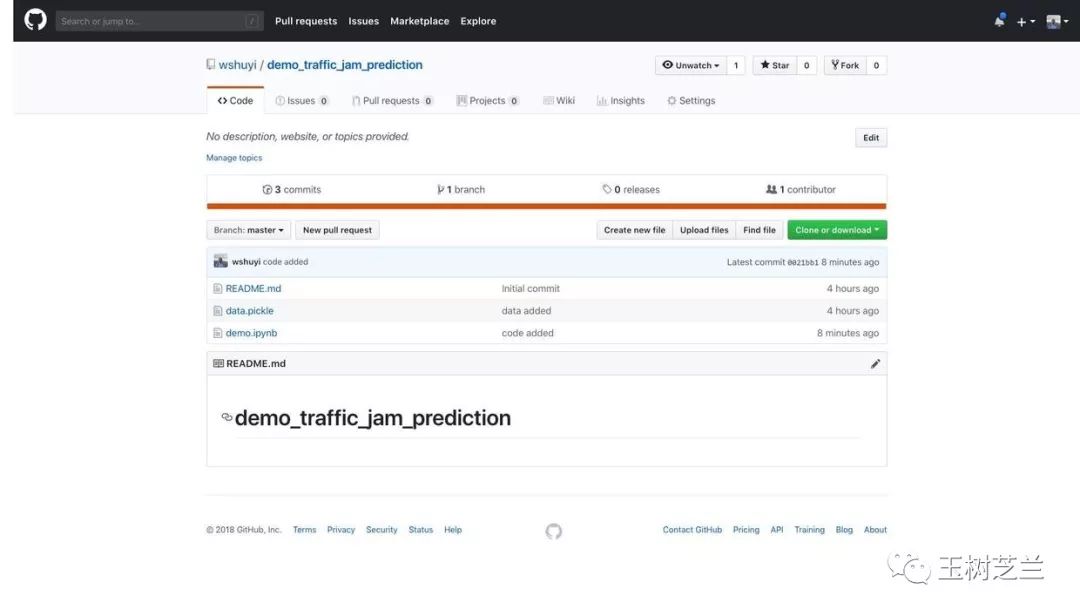This screenshot has height=616, width=1080.
Task: Switch to the repository Issues tab
Action: click(302, 101)
